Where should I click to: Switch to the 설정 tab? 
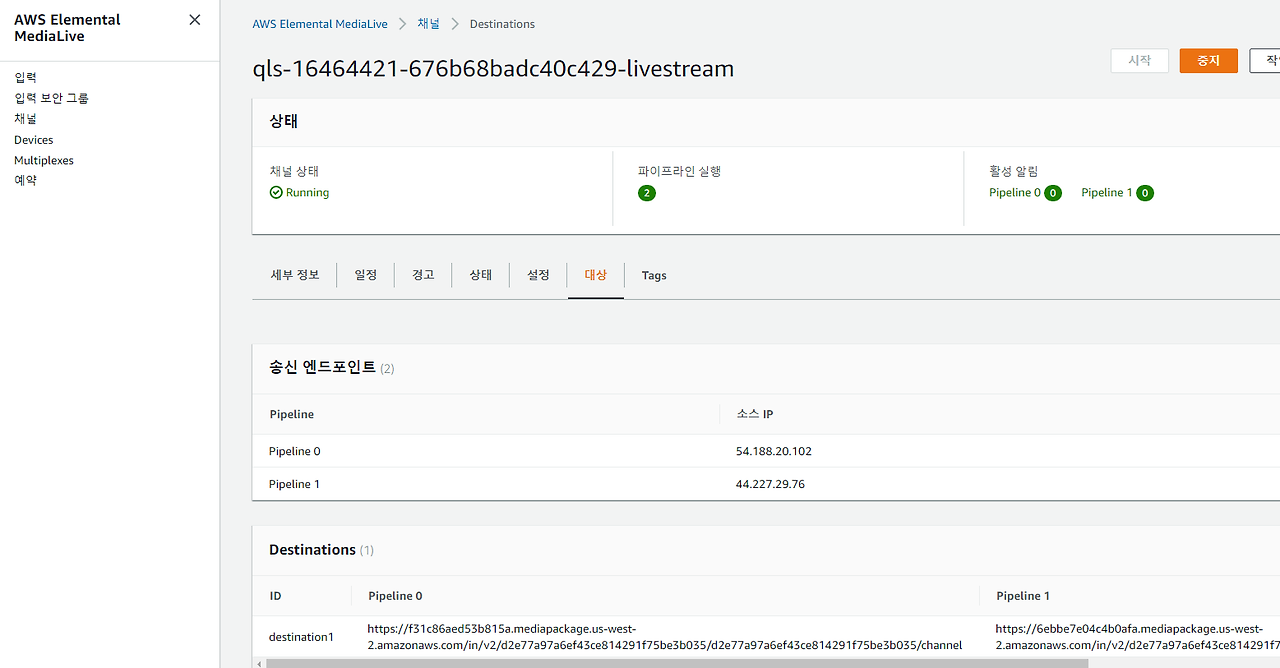pos(538,275)
